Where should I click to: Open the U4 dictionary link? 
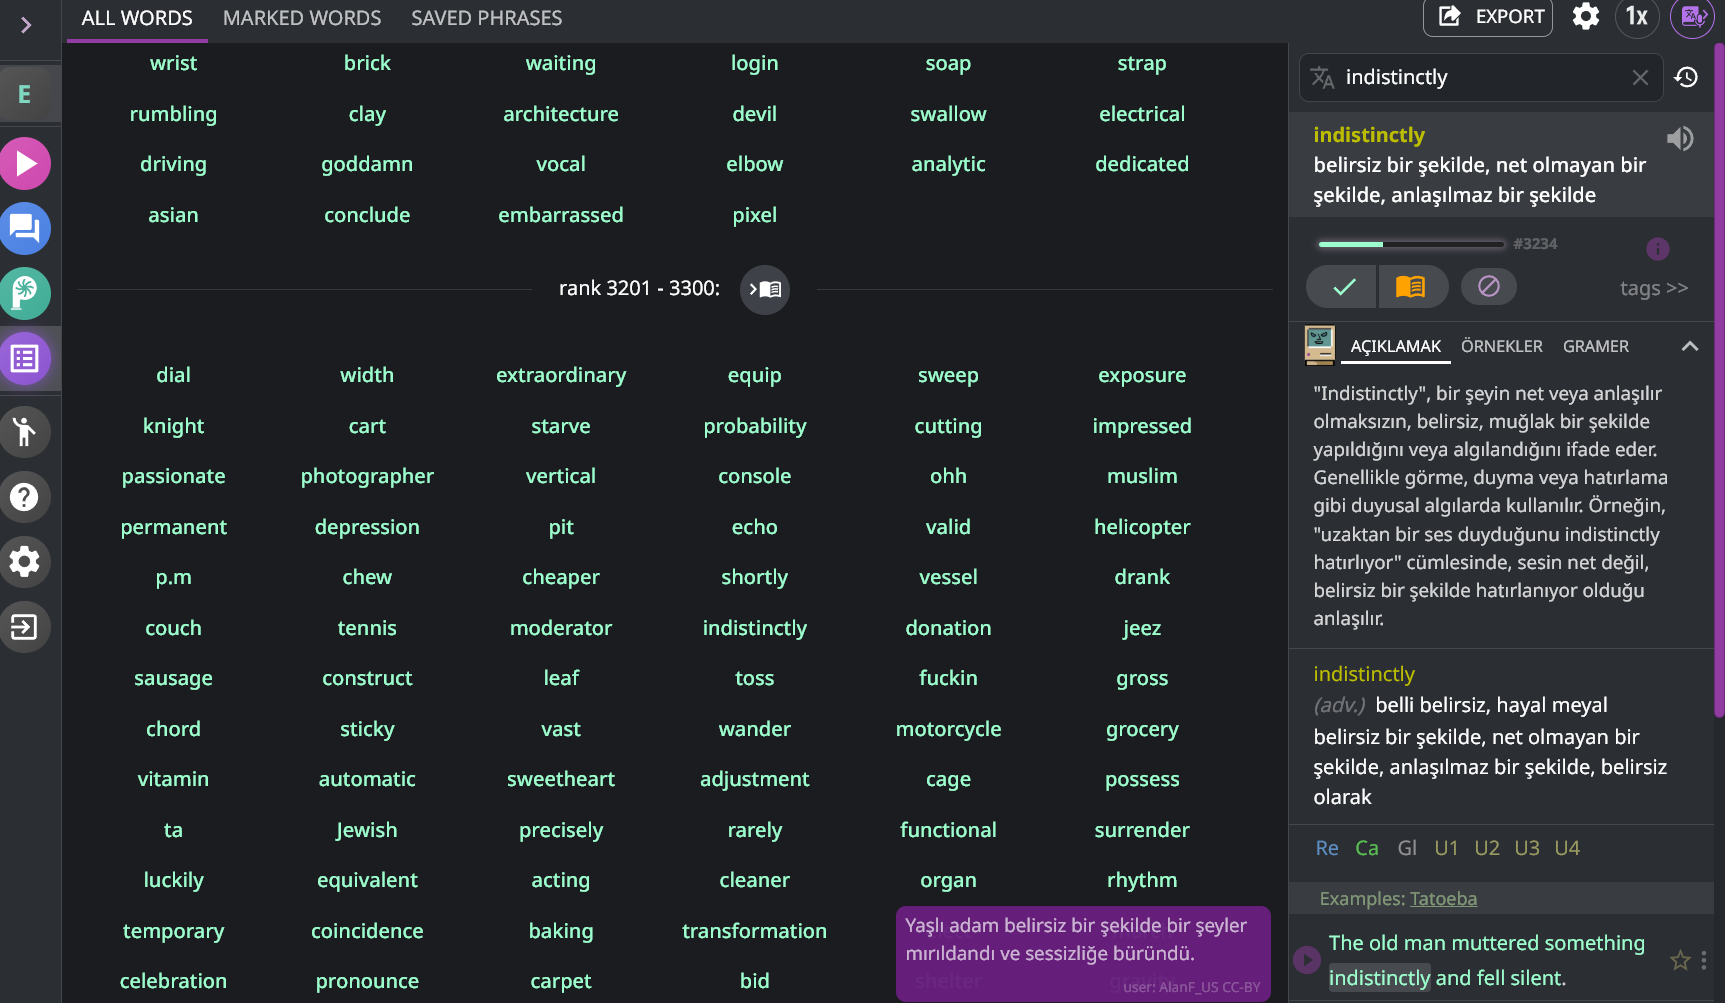1567,848
